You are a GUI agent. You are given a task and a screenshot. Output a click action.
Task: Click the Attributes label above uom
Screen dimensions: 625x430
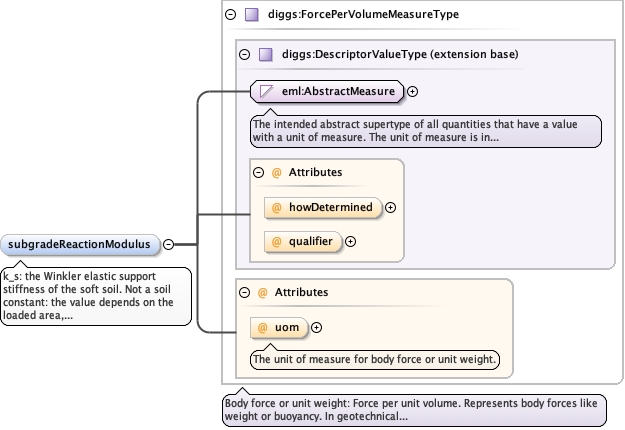point(301,293)
